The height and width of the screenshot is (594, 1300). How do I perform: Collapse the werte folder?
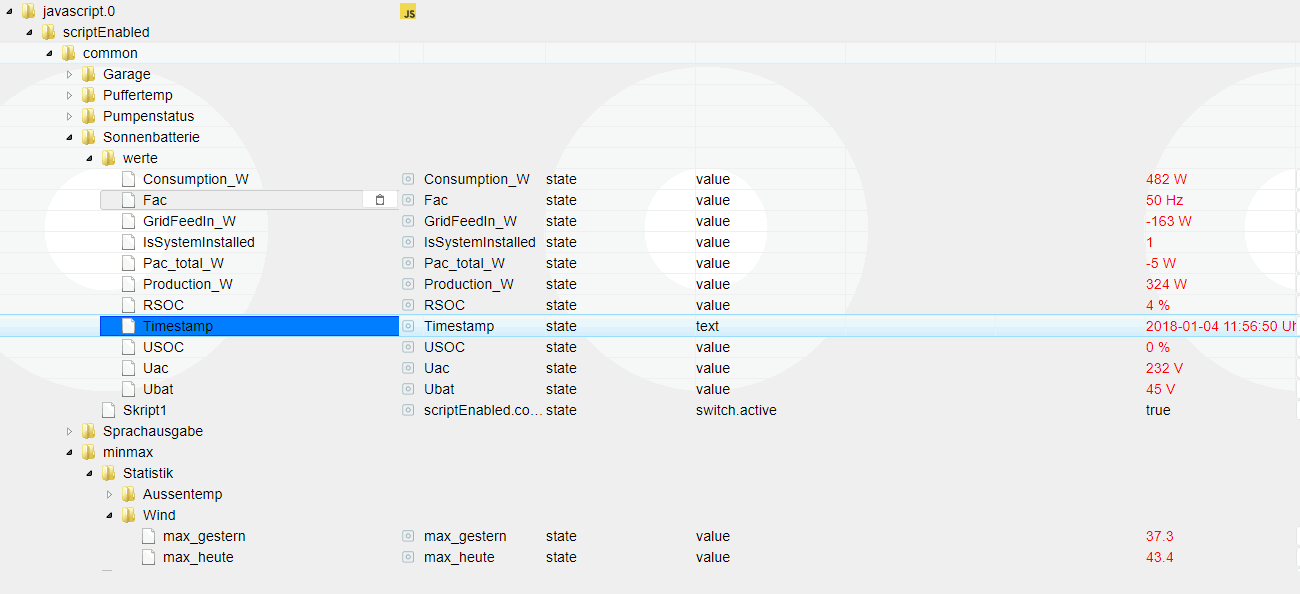tap(90, 159)
